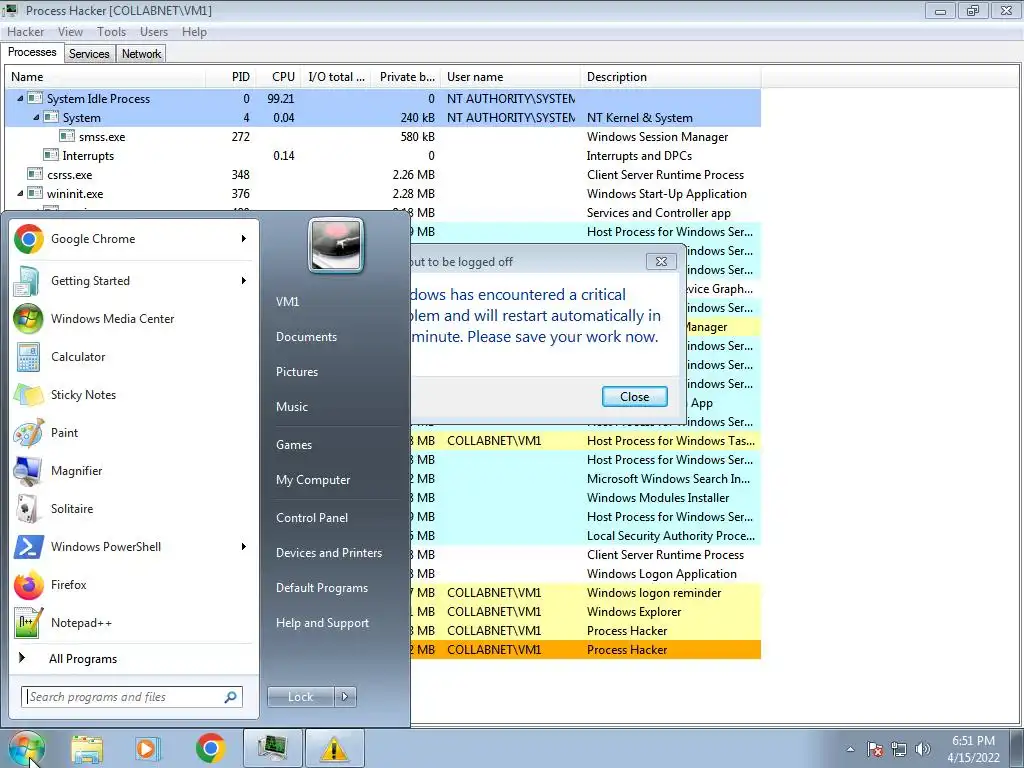Open network tray icon
The image size is (1024, 768).
click(x=899, y=749)
